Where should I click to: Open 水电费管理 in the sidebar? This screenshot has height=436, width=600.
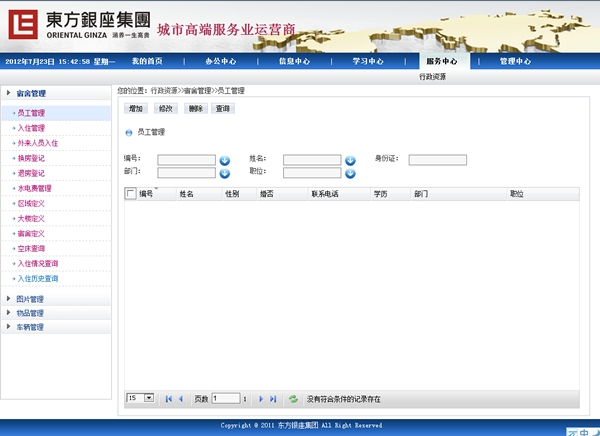pos(34,188)
